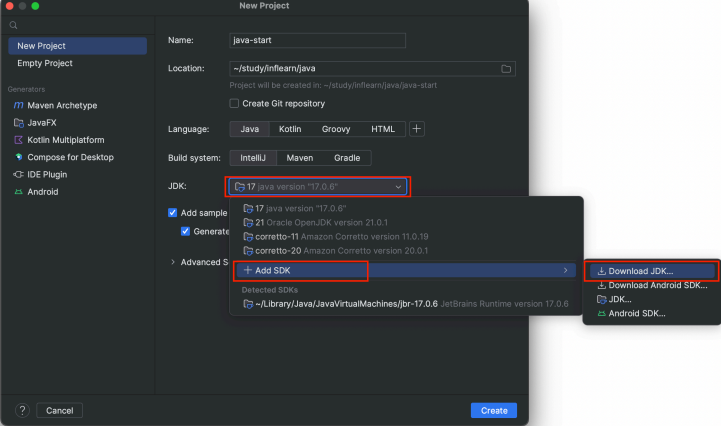Click the search magnifier icon in sidebar
The height and width of the screenshot is (426, 721).
13,25
